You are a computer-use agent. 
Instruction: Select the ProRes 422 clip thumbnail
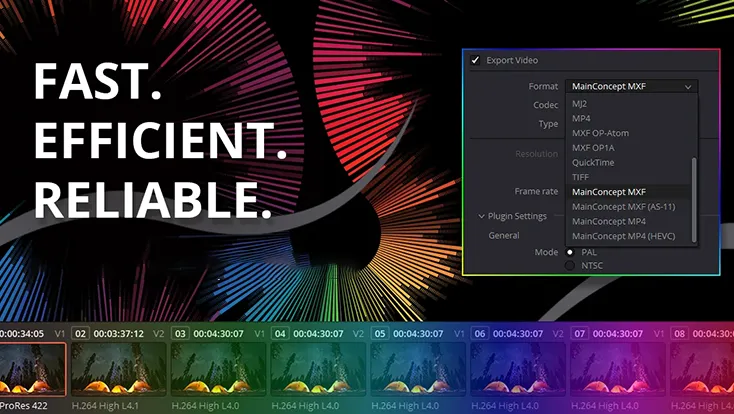(x=32, y=369)
